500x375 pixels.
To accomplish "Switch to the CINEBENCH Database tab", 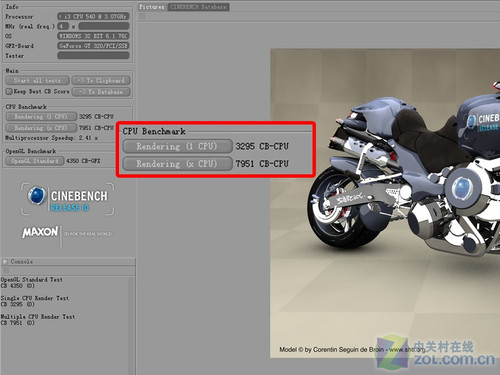I will point(198,7).
